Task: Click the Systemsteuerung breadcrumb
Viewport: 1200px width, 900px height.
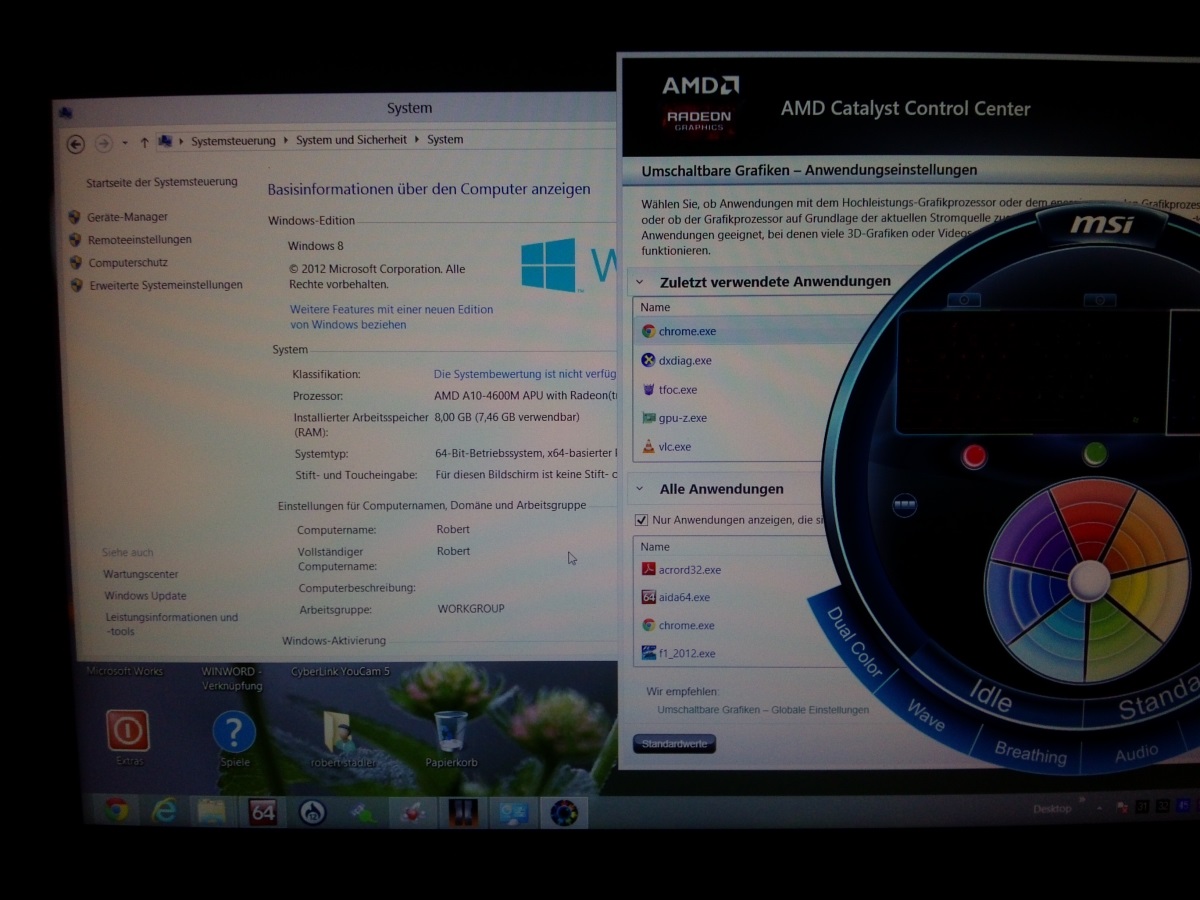Action: pos(233,141)
